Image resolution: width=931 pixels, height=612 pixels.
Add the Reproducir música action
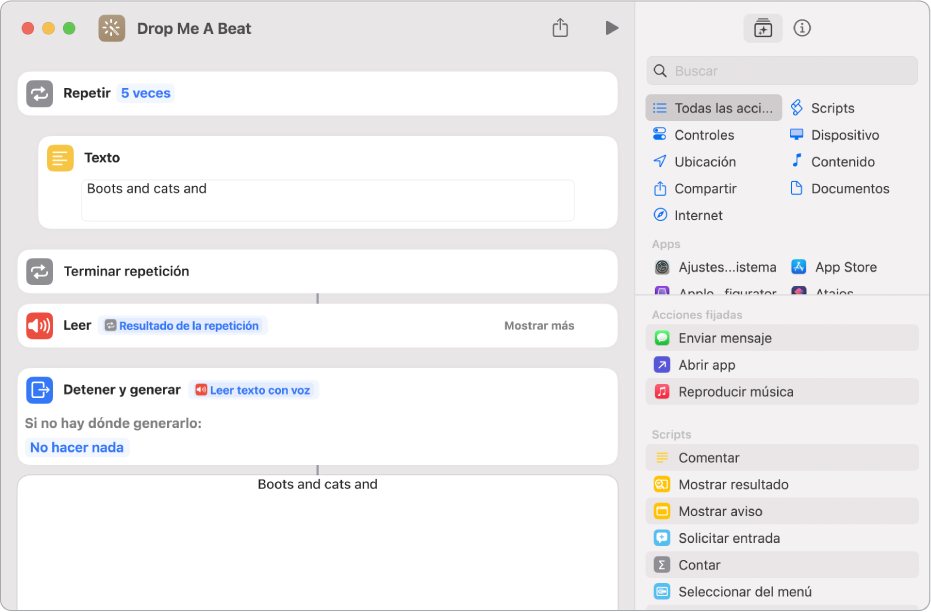[x=782, y=392]
